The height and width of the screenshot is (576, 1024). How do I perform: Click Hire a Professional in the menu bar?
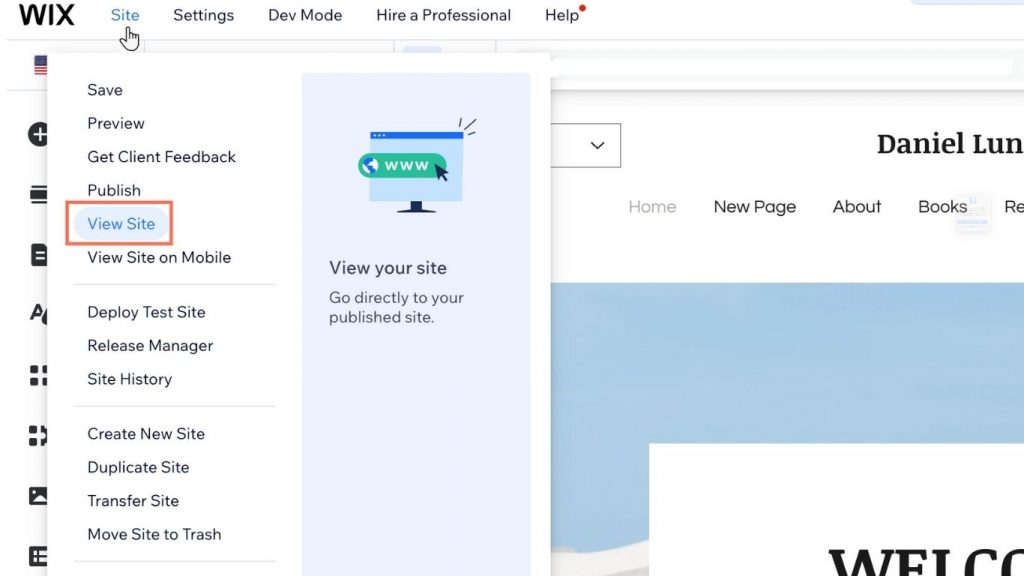(x=443, y=15)
